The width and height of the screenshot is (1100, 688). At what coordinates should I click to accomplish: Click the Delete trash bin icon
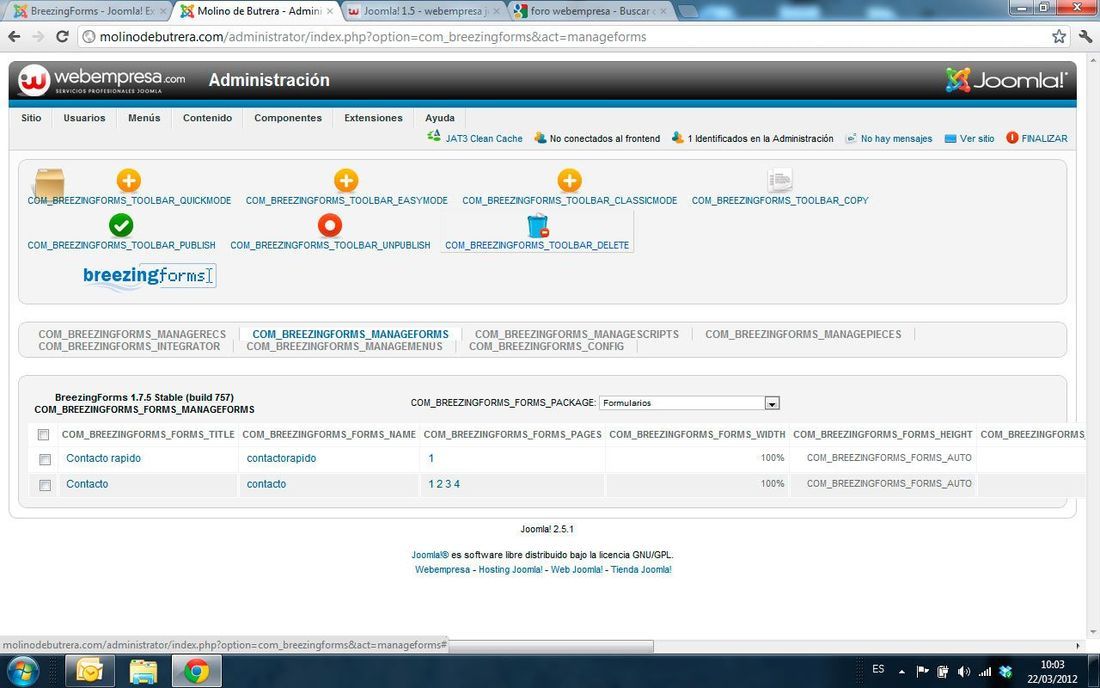click(537, 226)
